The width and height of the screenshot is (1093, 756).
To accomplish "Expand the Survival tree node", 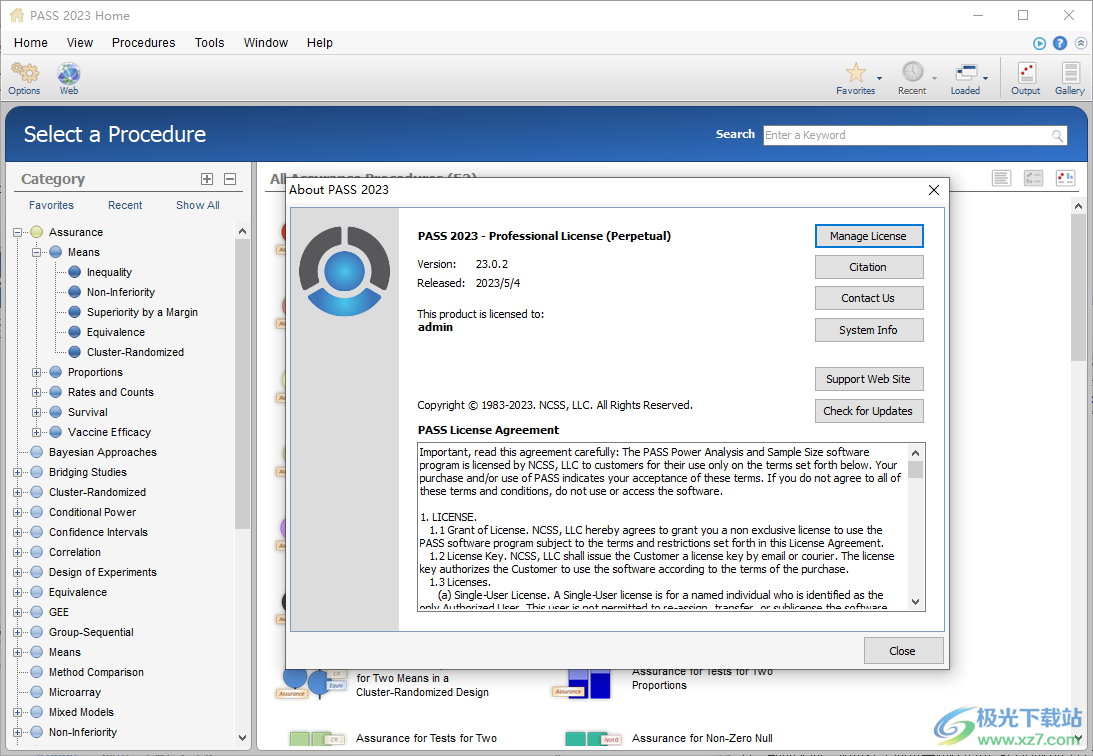I will point(36,412).
